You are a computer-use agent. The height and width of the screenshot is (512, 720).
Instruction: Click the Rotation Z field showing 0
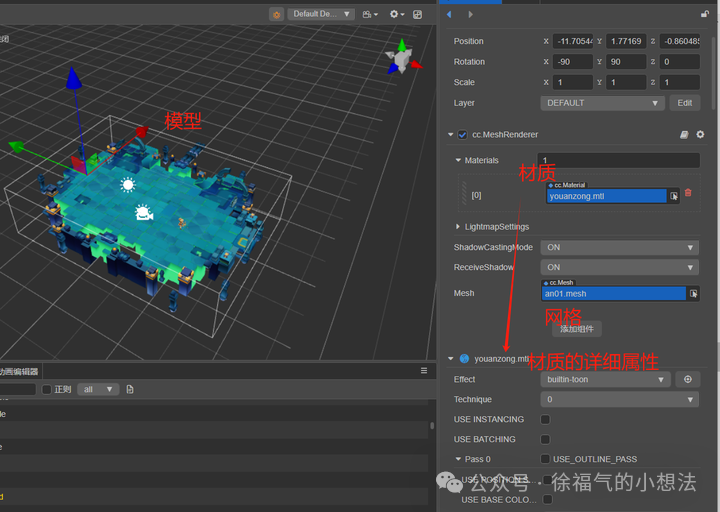[680, 62]
